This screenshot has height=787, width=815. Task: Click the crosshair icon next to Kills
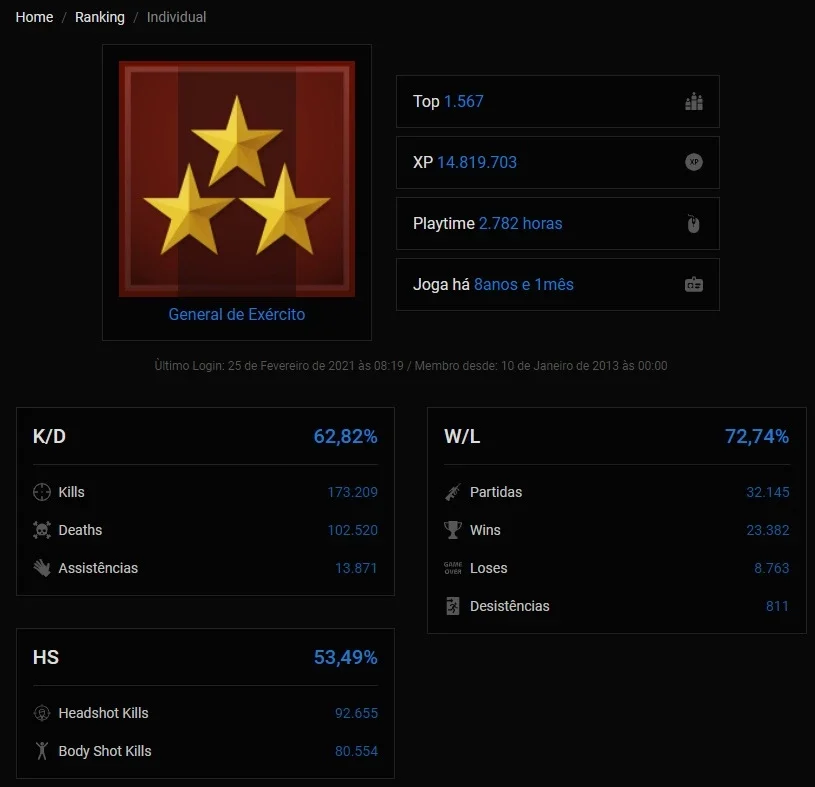(x=42, y=492)
